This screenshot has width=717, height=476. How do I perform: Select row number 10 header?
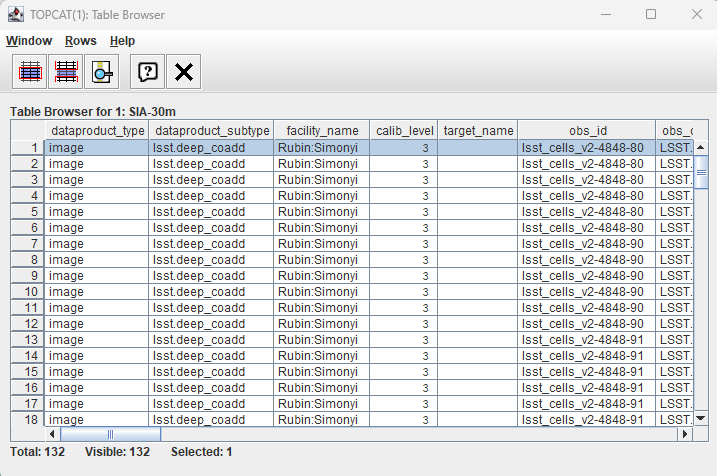tap(27, 292)
